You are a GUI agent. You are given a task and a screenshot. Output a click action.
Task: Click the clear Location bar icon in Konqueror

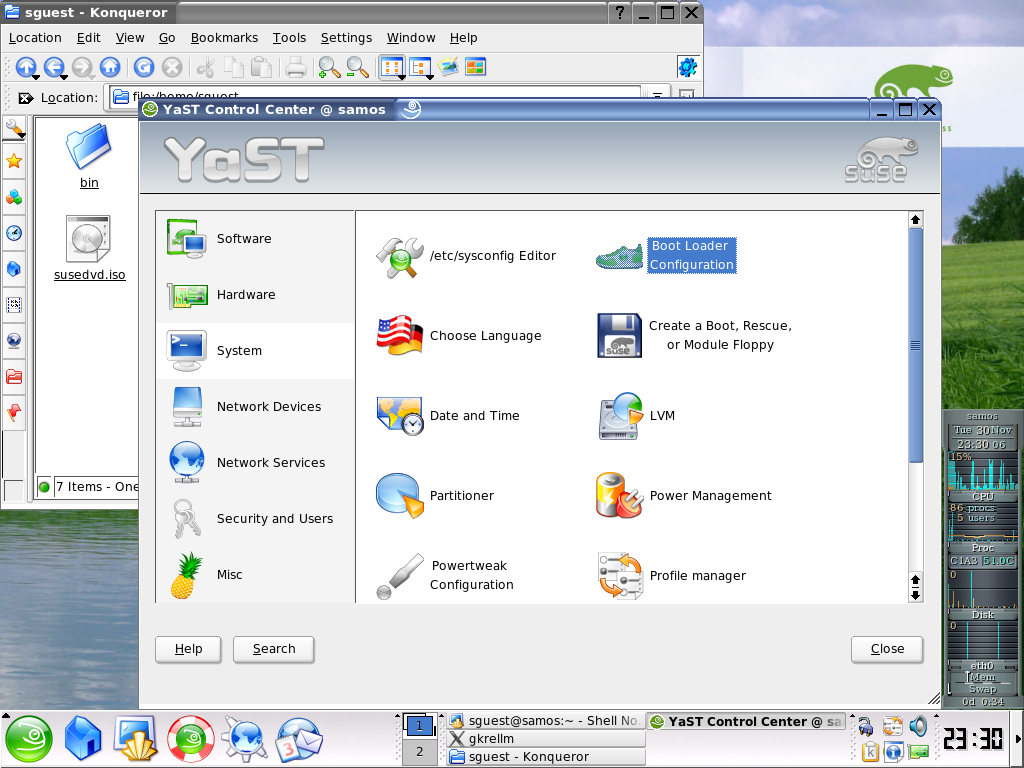25,98
